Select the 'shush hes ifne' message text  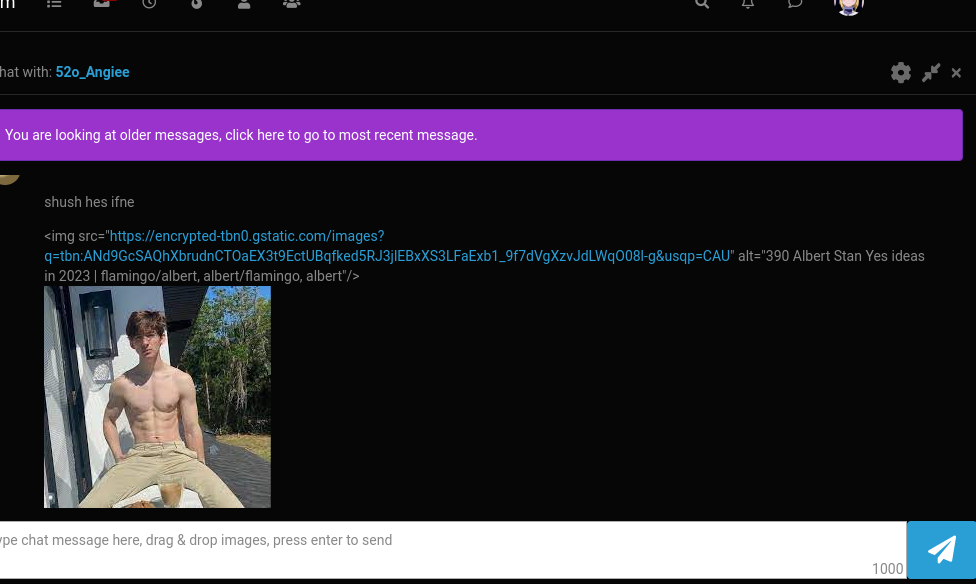tap(89, 202)
